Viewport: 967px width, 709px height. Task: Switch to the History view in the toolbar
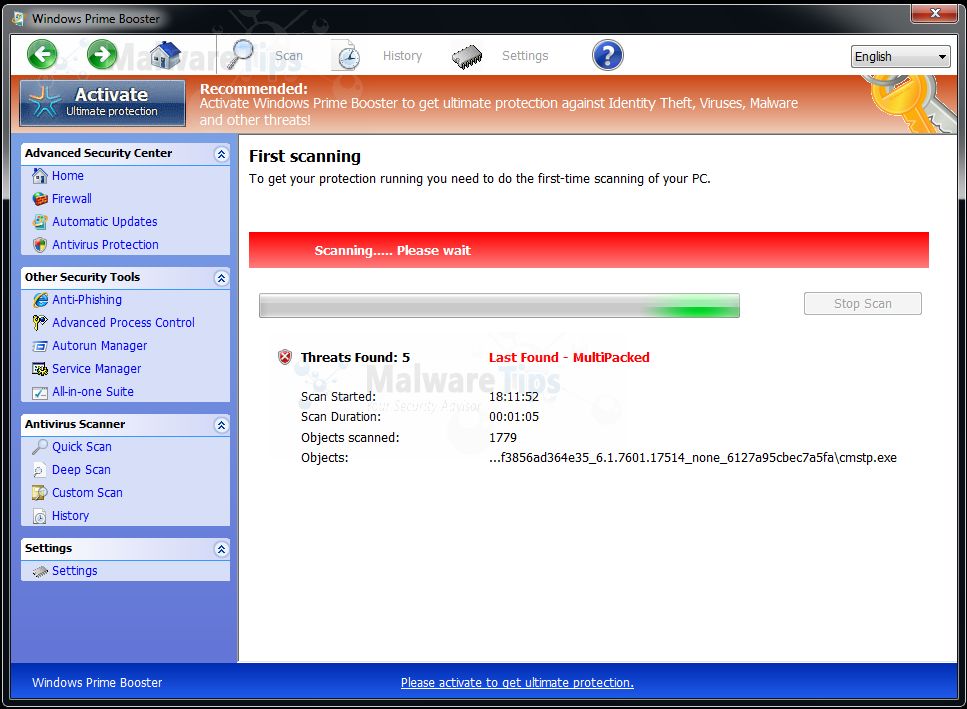402,56
